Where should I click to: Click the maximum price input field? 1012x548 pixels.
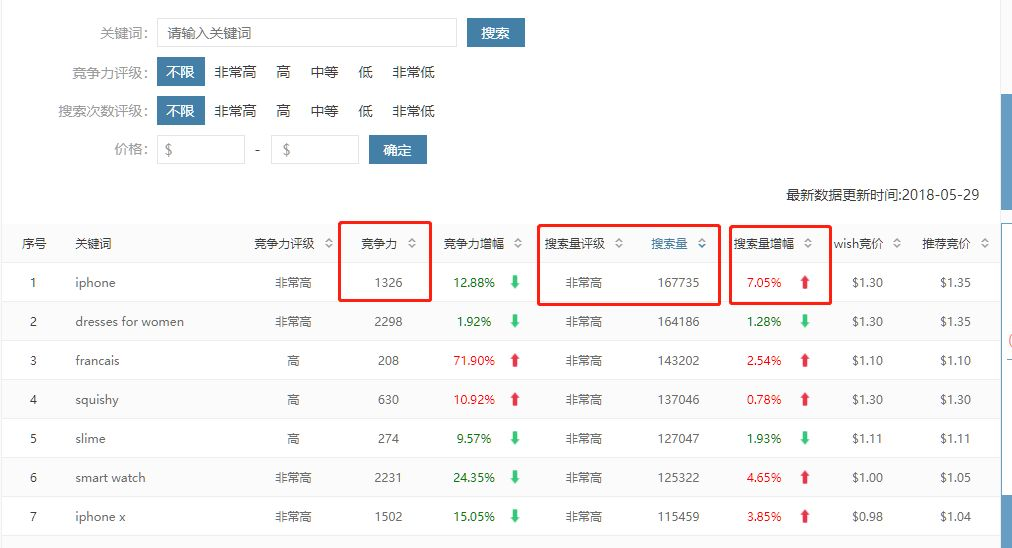[315, 150]
